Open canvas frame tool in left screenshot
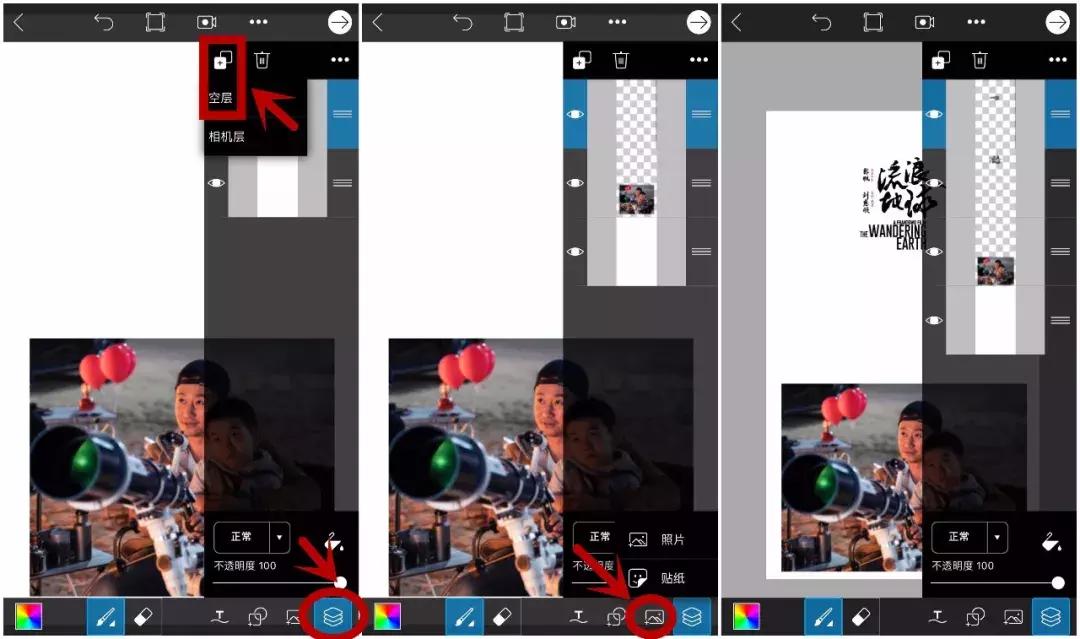1080x639 pixels. [155, 22]
